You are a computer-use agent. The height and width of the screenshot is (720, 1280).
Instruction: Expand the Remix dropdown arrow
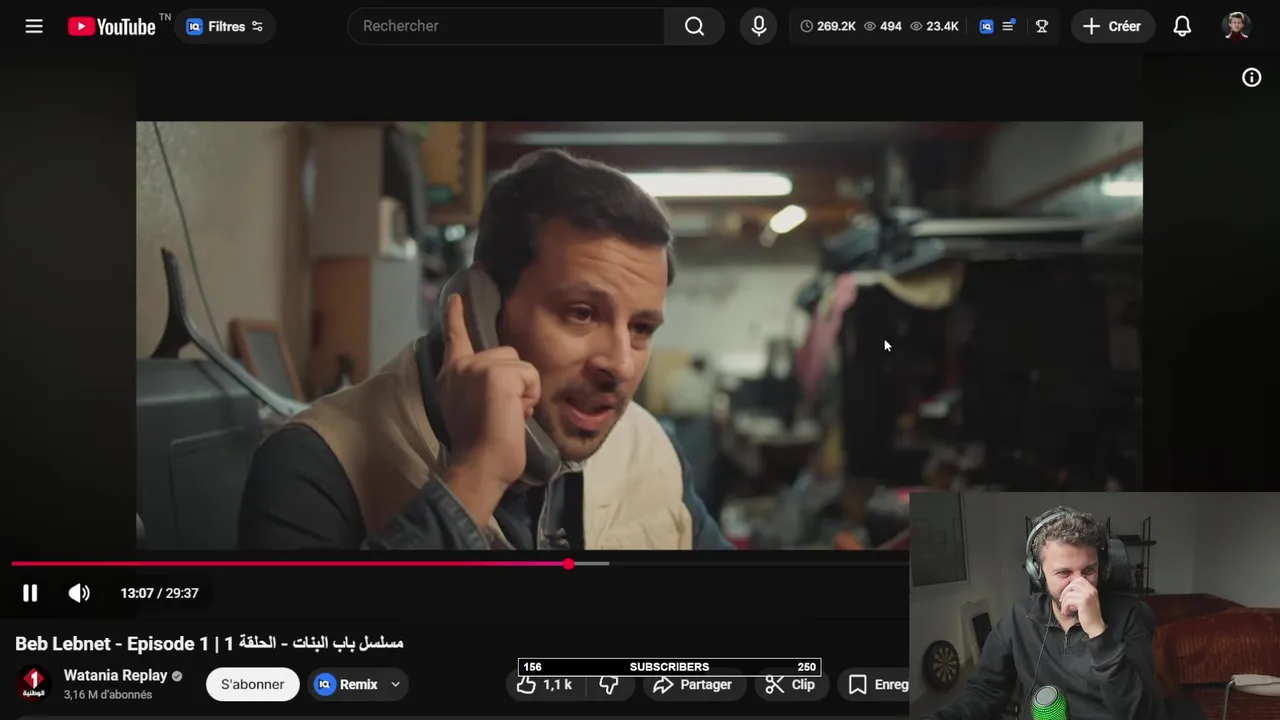[396, 684]
